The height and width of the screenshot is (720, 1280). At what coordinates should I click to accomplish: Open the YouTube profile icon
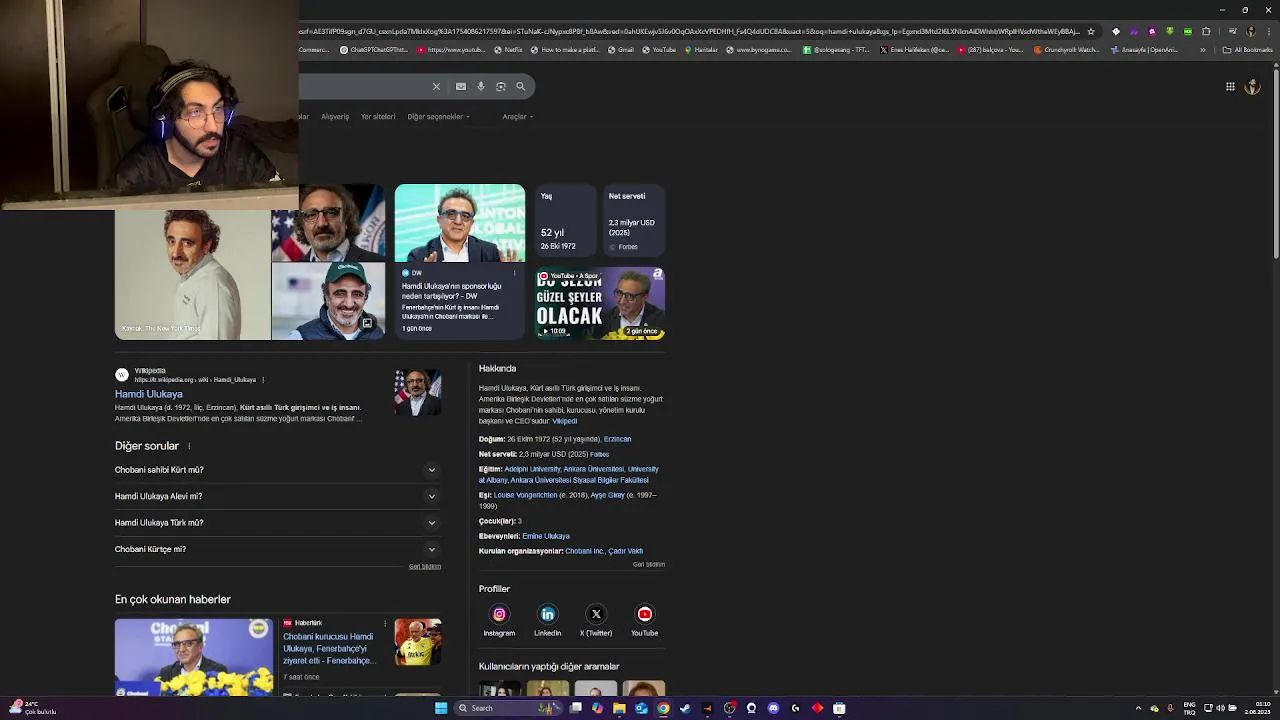[645, 614]
